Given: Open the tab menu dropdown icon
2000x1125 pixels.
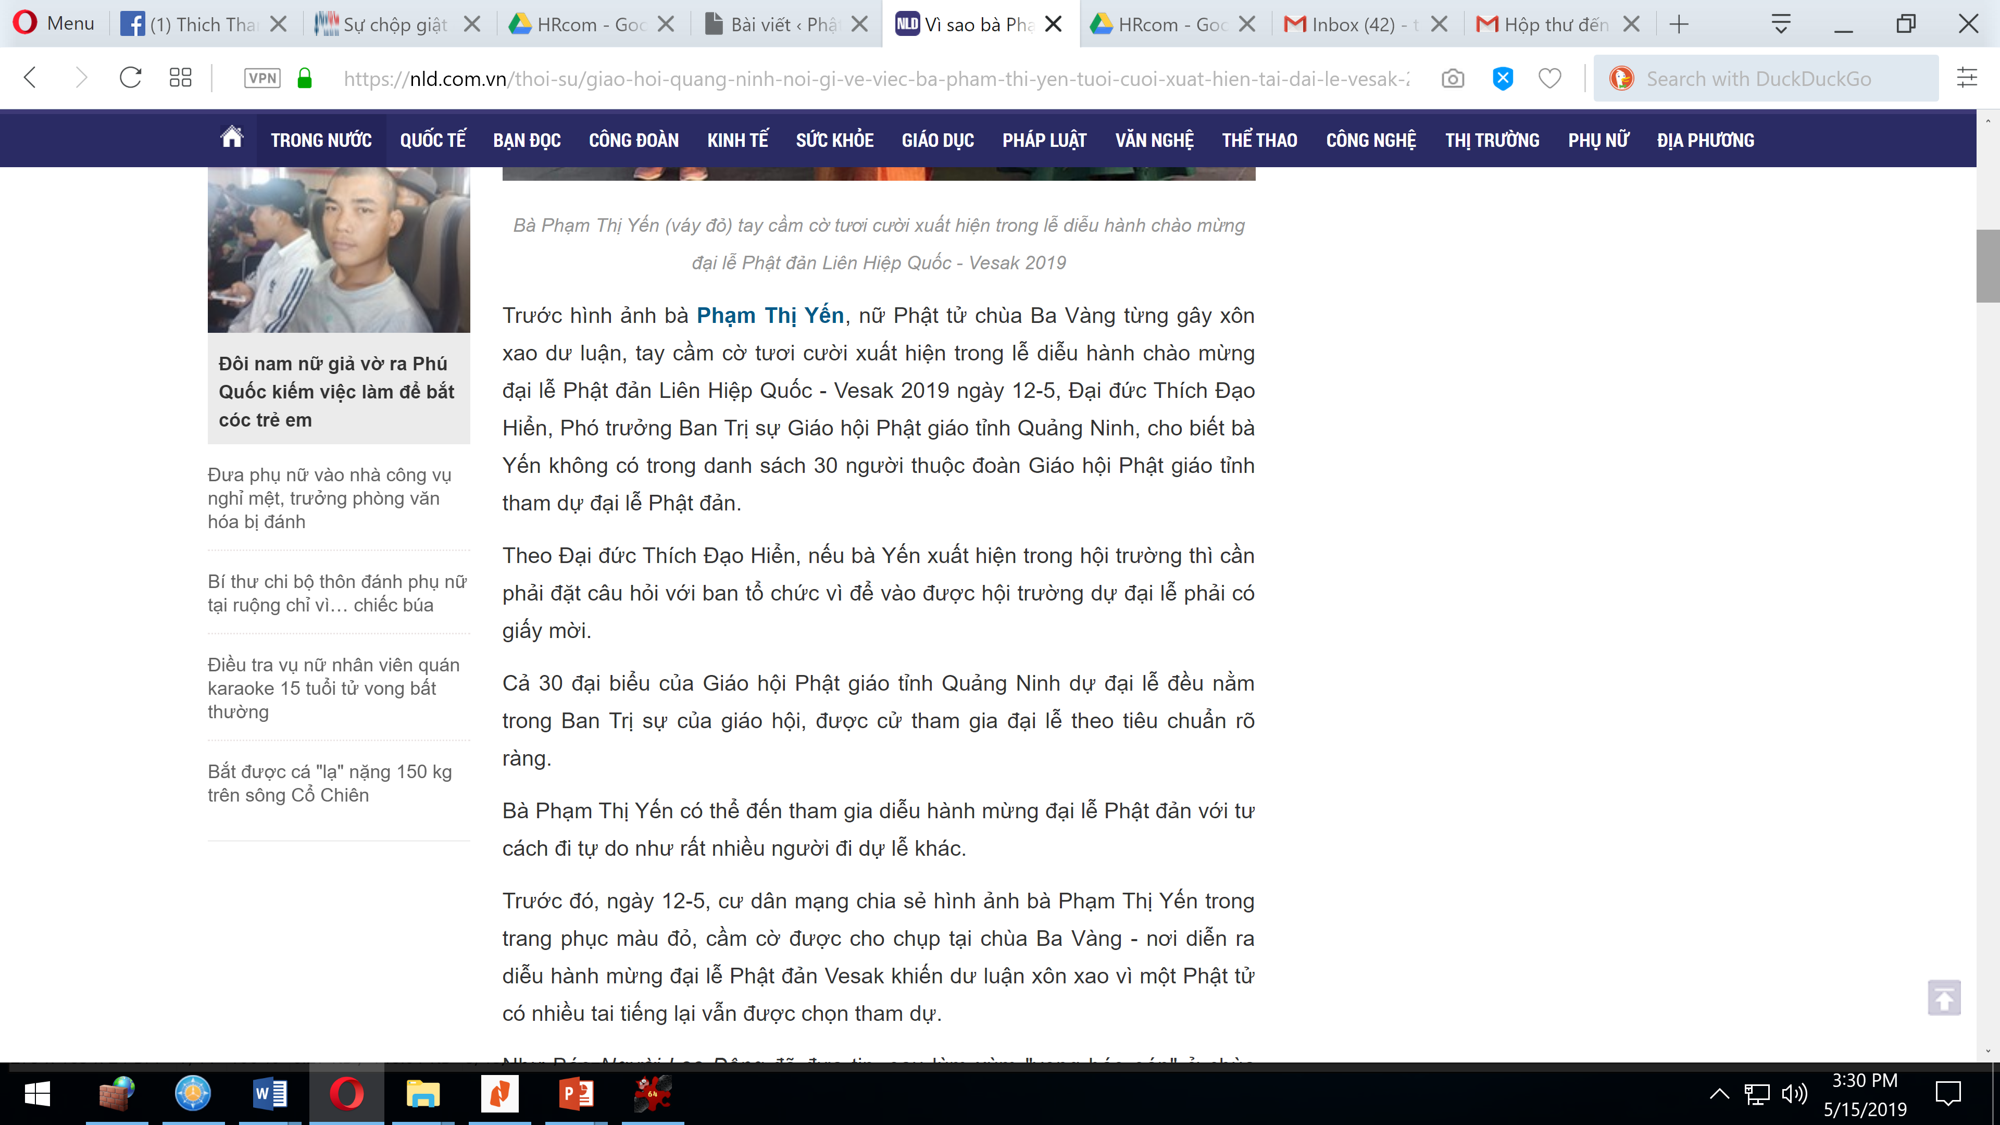Looking at the screenshot, I should 1780,24.
